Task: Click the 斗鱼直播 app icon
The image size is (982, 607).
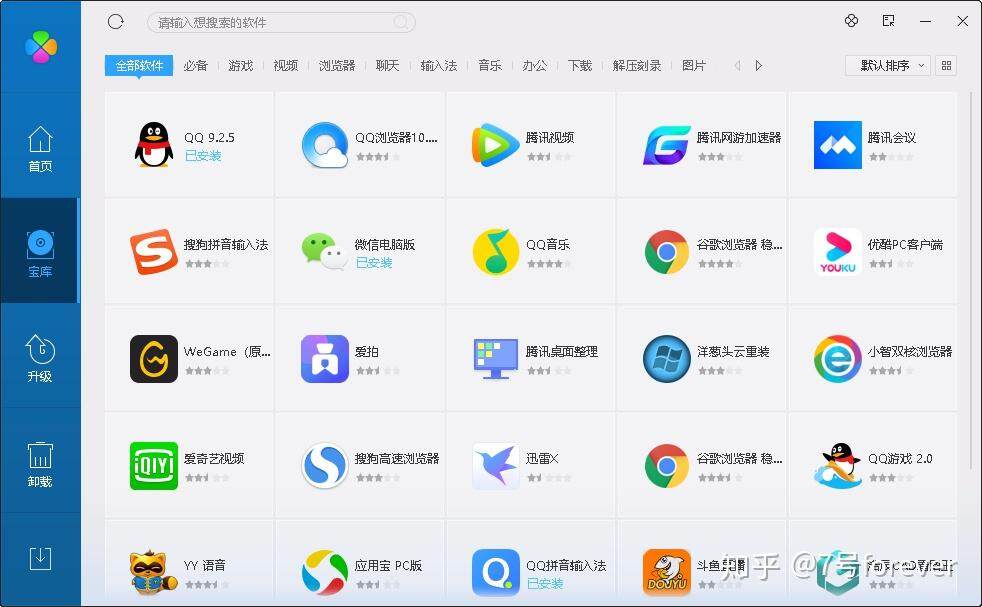Action: click(667, 571)
